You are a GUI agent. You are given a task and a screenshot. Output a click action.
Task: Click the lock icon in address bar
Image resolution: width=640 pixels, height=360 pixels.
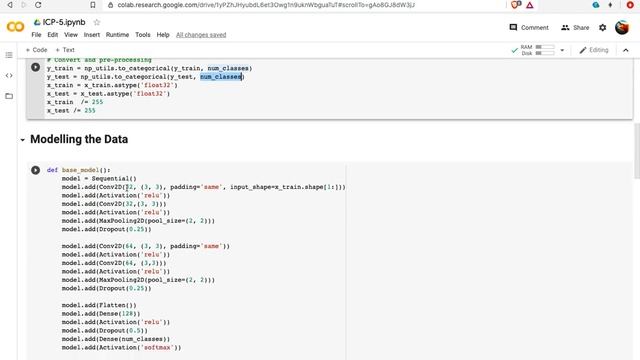(x=110, y=5)
